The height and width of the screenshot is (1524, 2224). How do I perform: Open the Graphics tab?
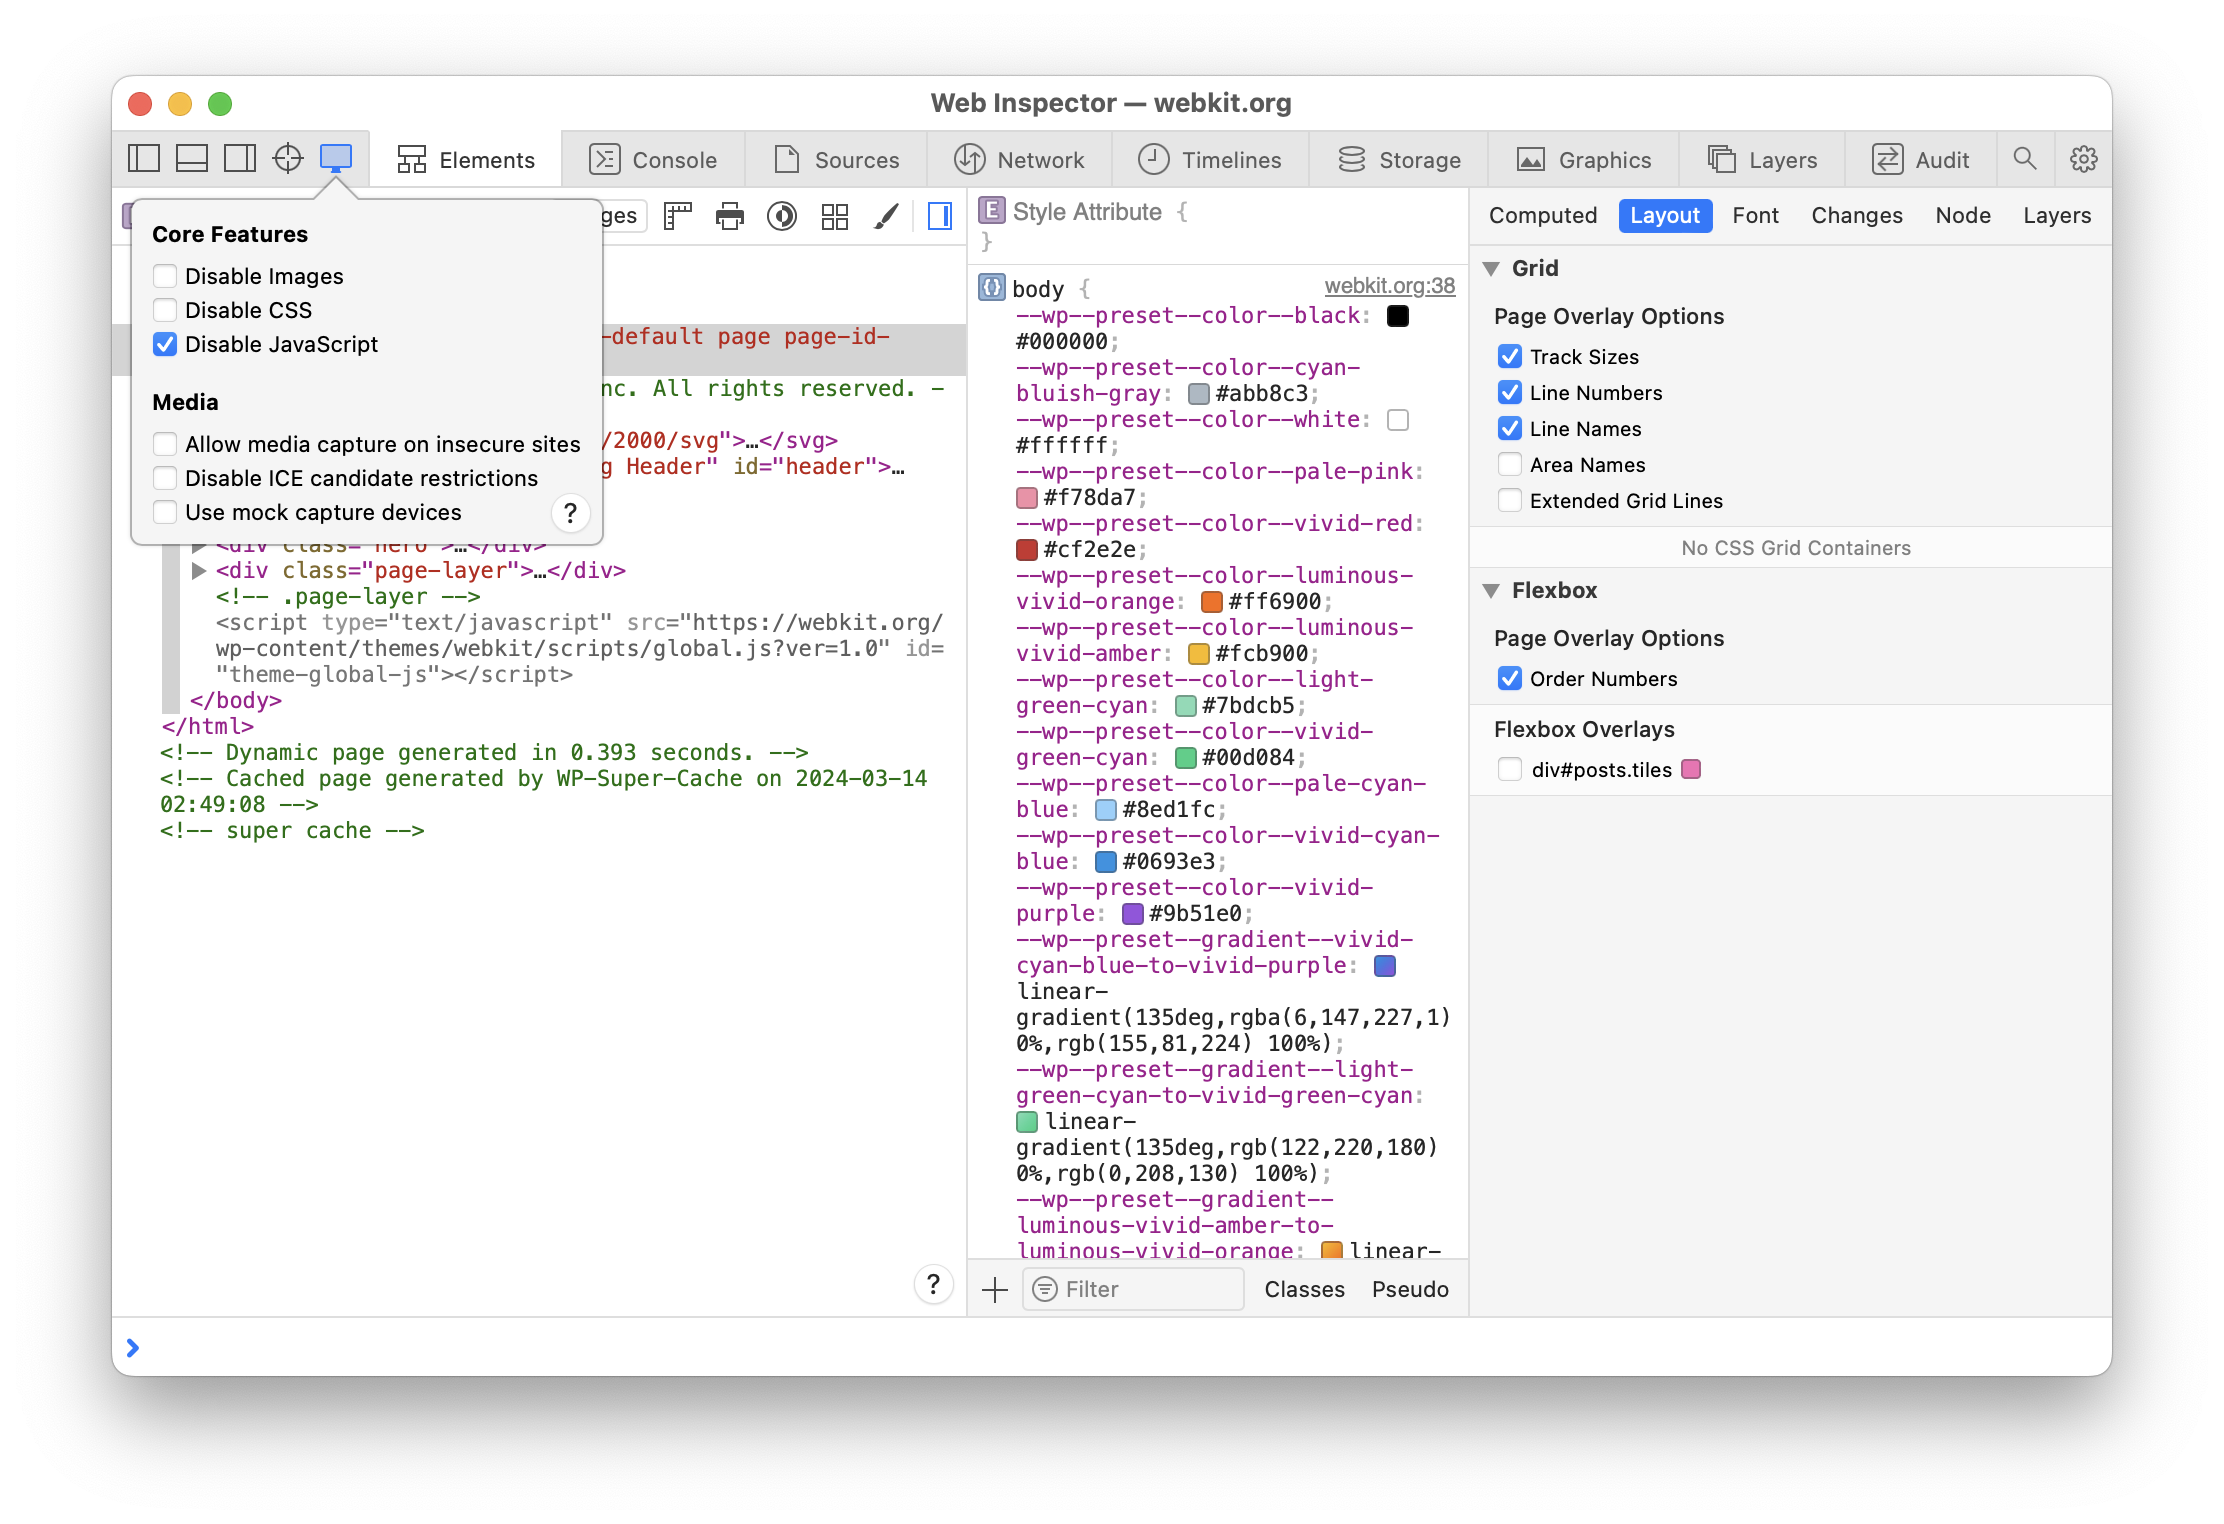[1584, 160]
